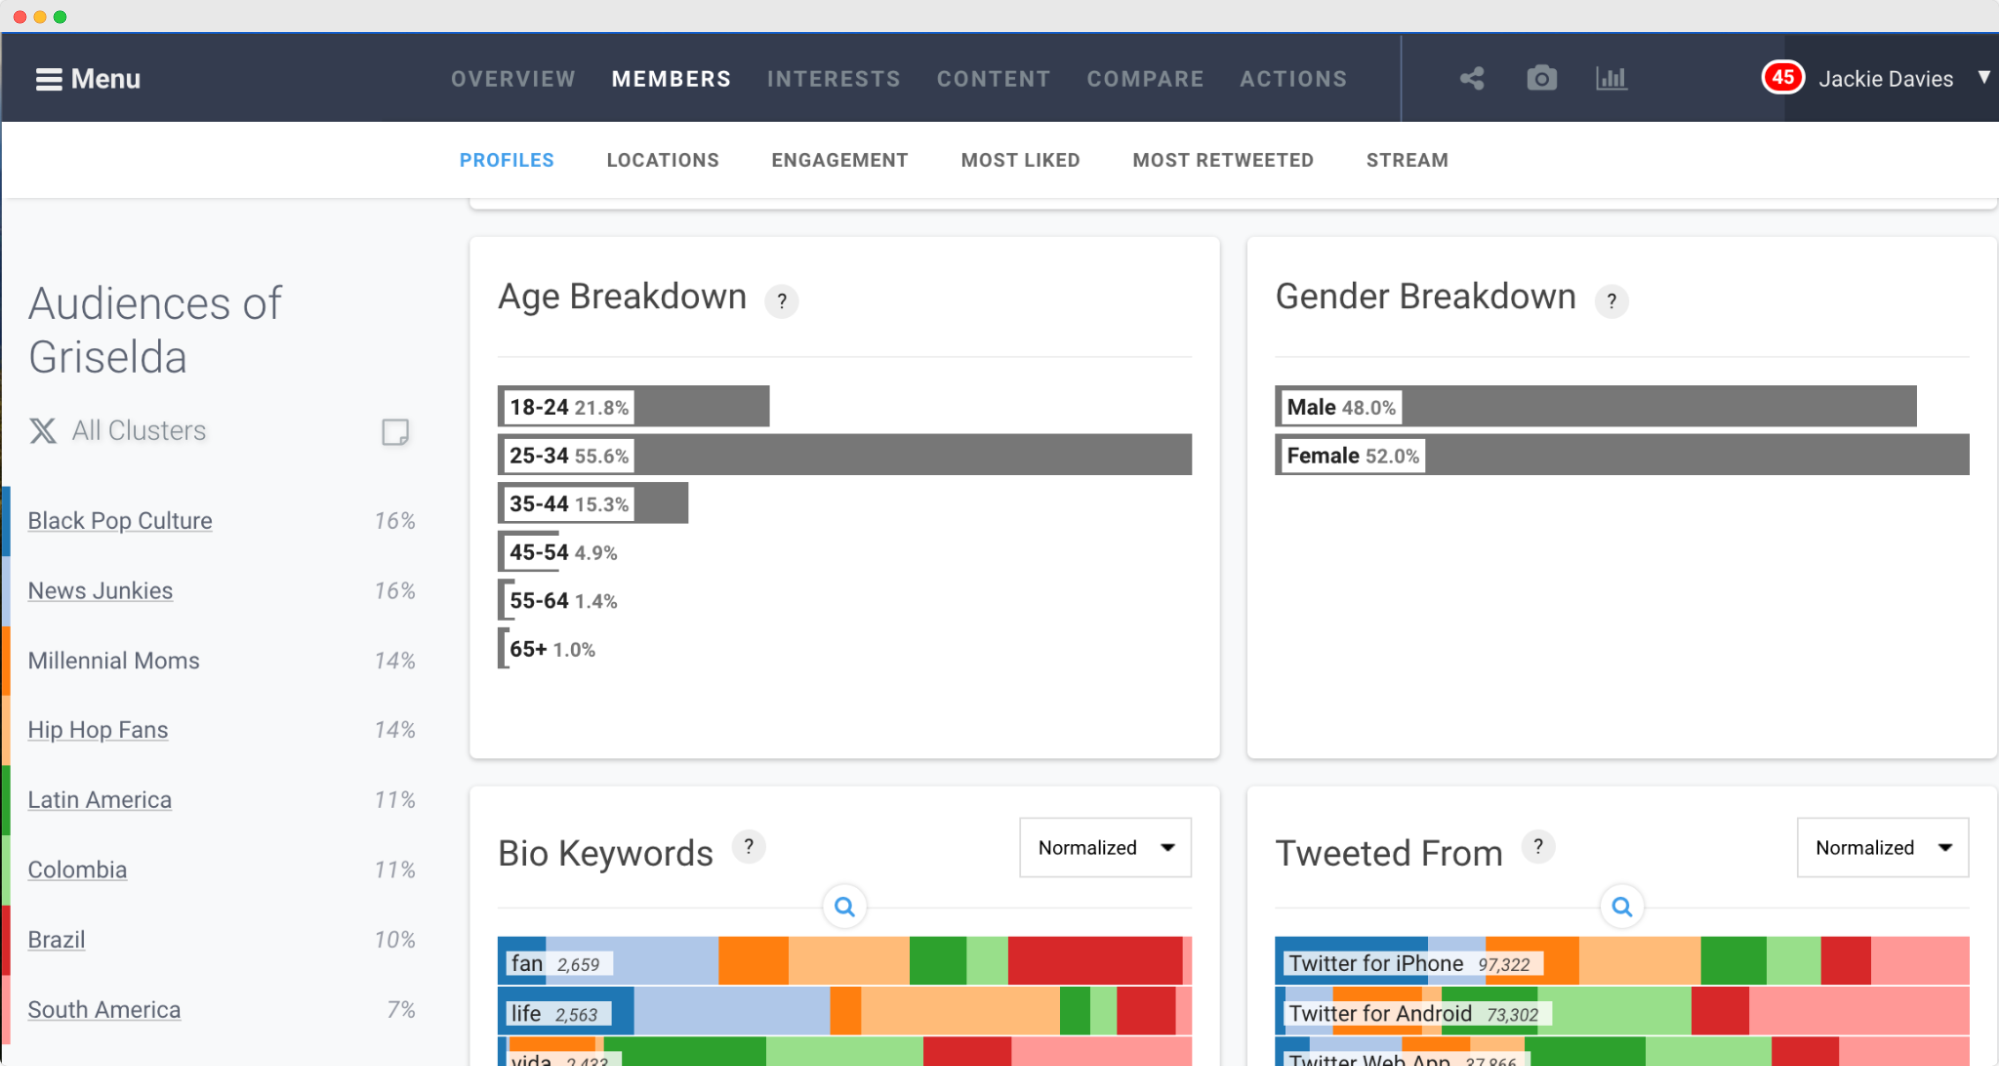
Task: Click the Twitter for iPhone bar
Action: 1622,961
